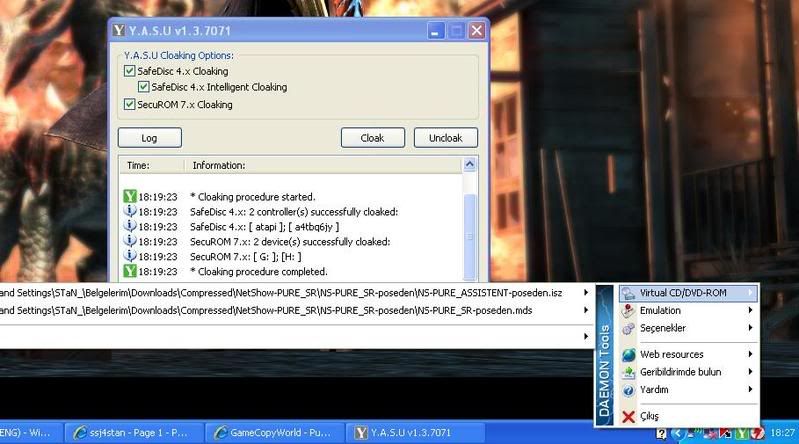
Task: Click the round blue arrow that shows hidden tray icons
Action: pyautogui.click(x=678, y=434)
